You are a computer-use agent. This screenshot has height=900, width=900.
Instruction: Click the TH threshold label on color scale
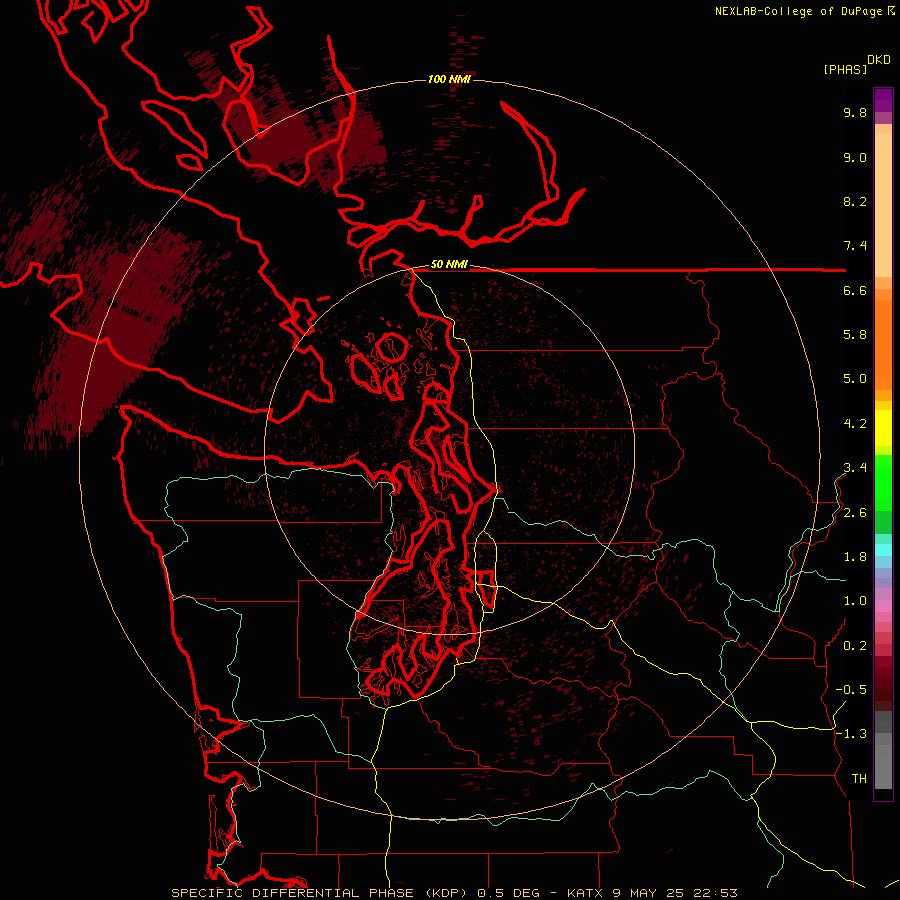click(859, 779)
